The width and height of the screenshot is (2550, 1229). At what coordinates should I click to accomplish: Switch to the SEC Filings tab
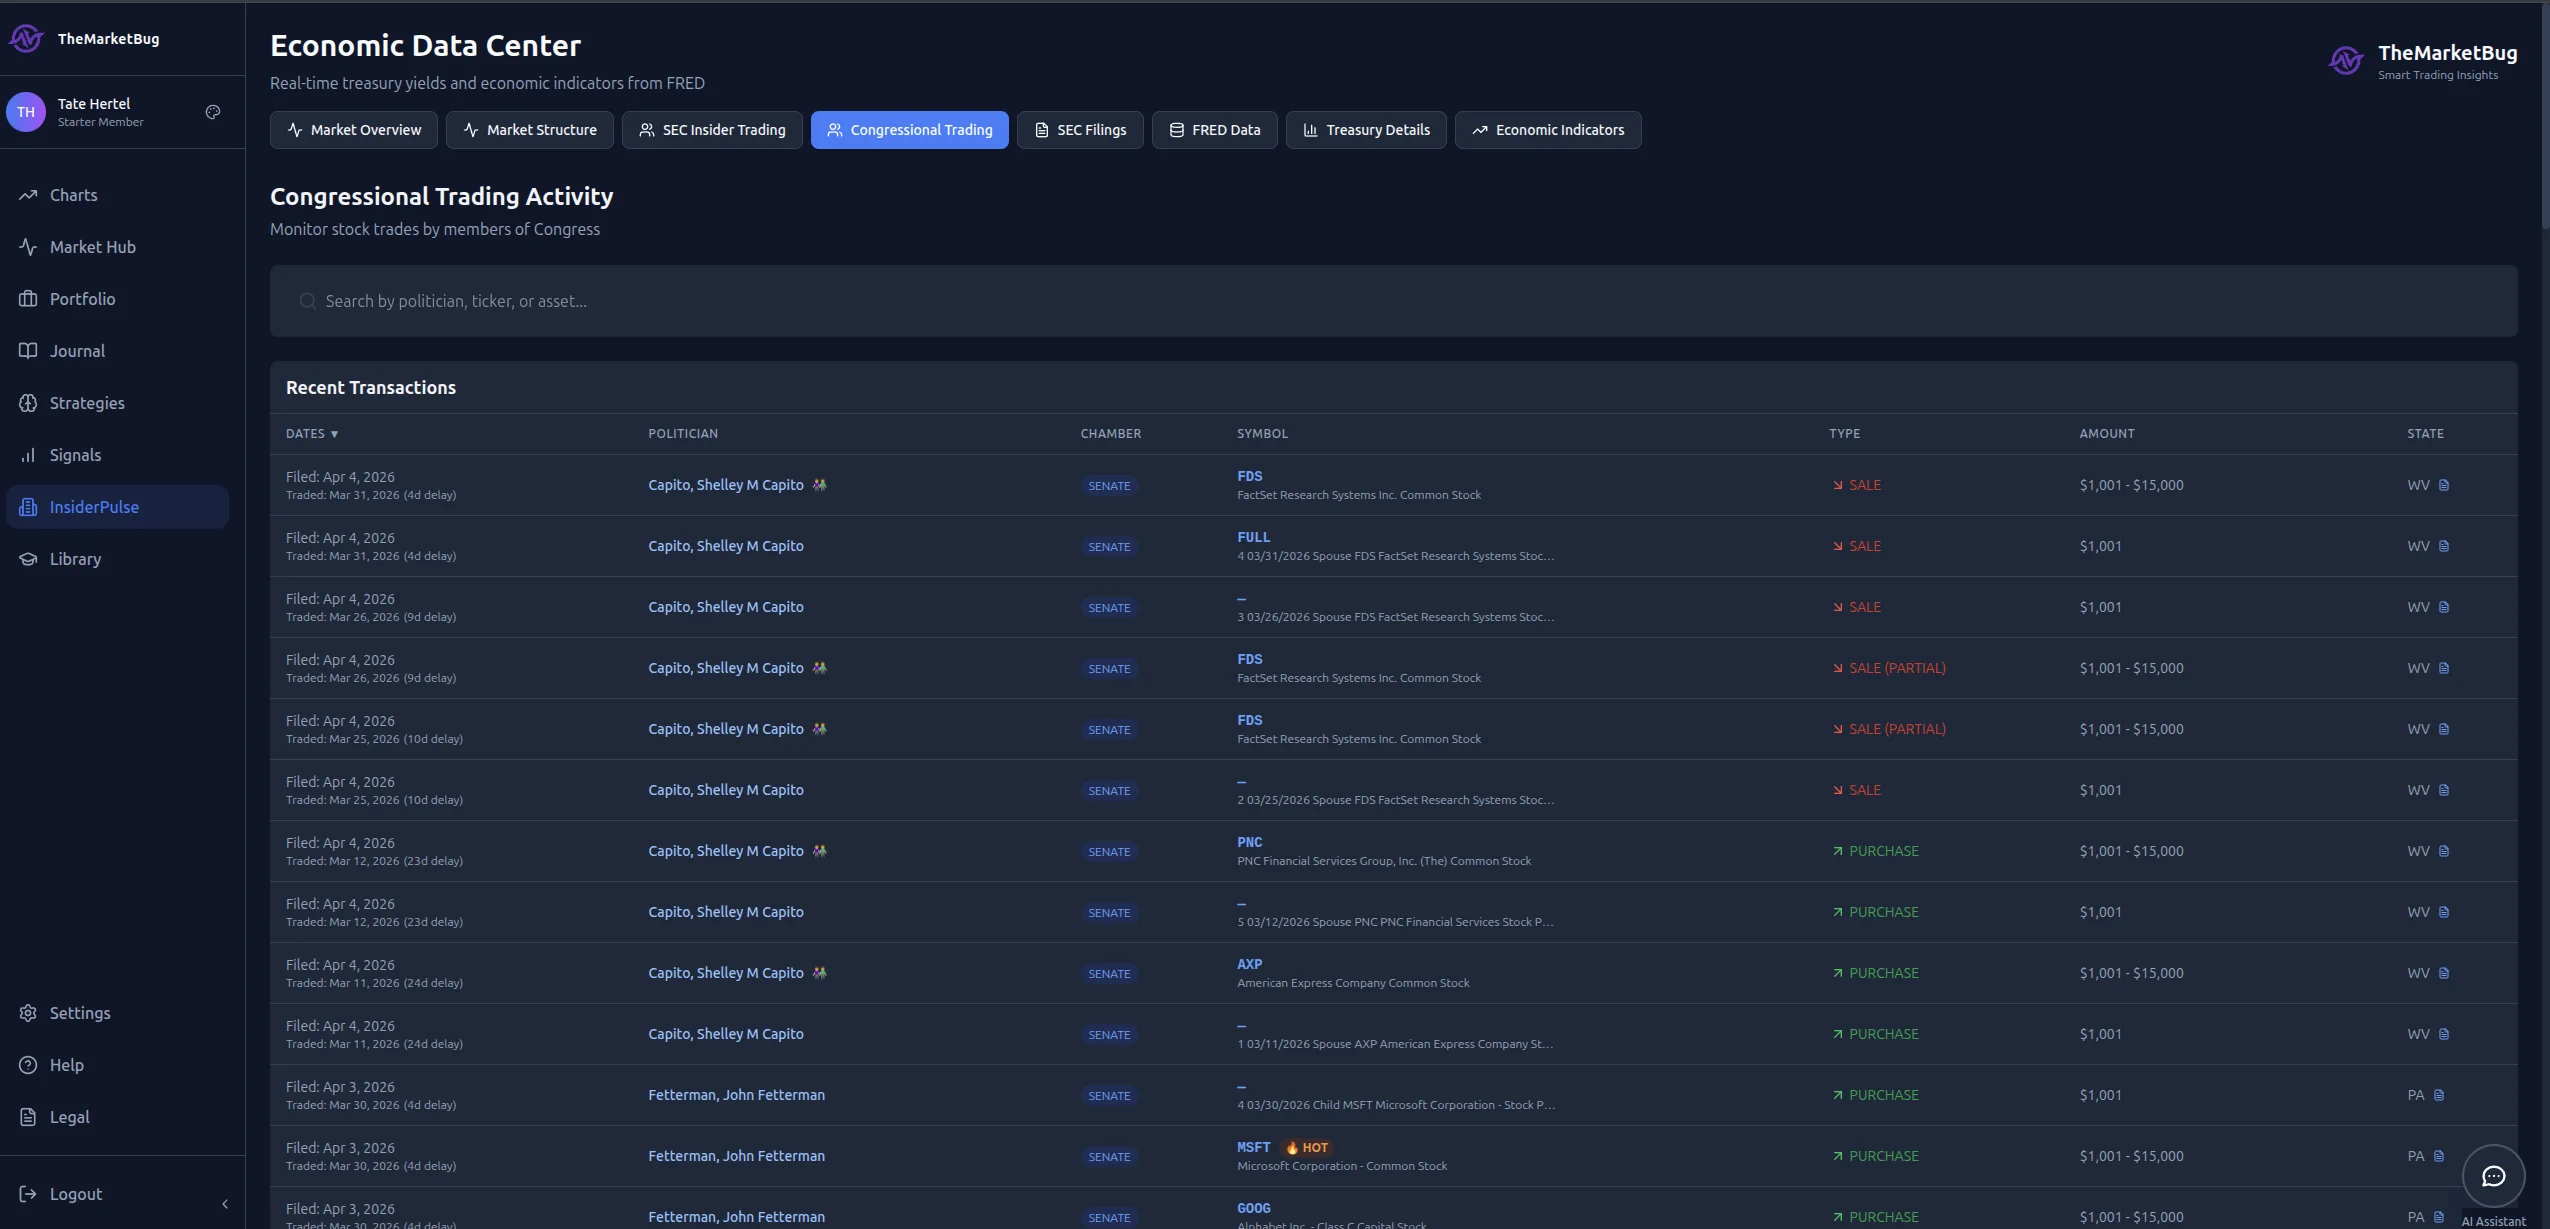[x=1080, y=130]
